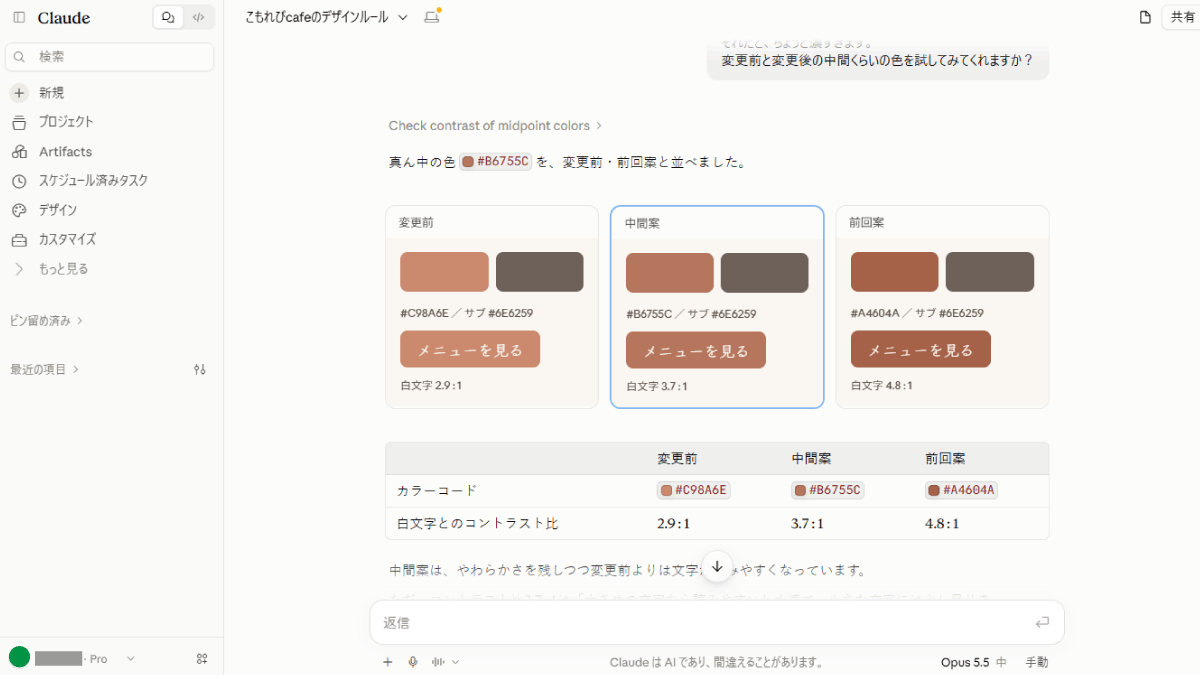This screenshot has width=1200, height=675.
Task: Click the 2.9:1 contrast value in table
Action: (674, 523)
